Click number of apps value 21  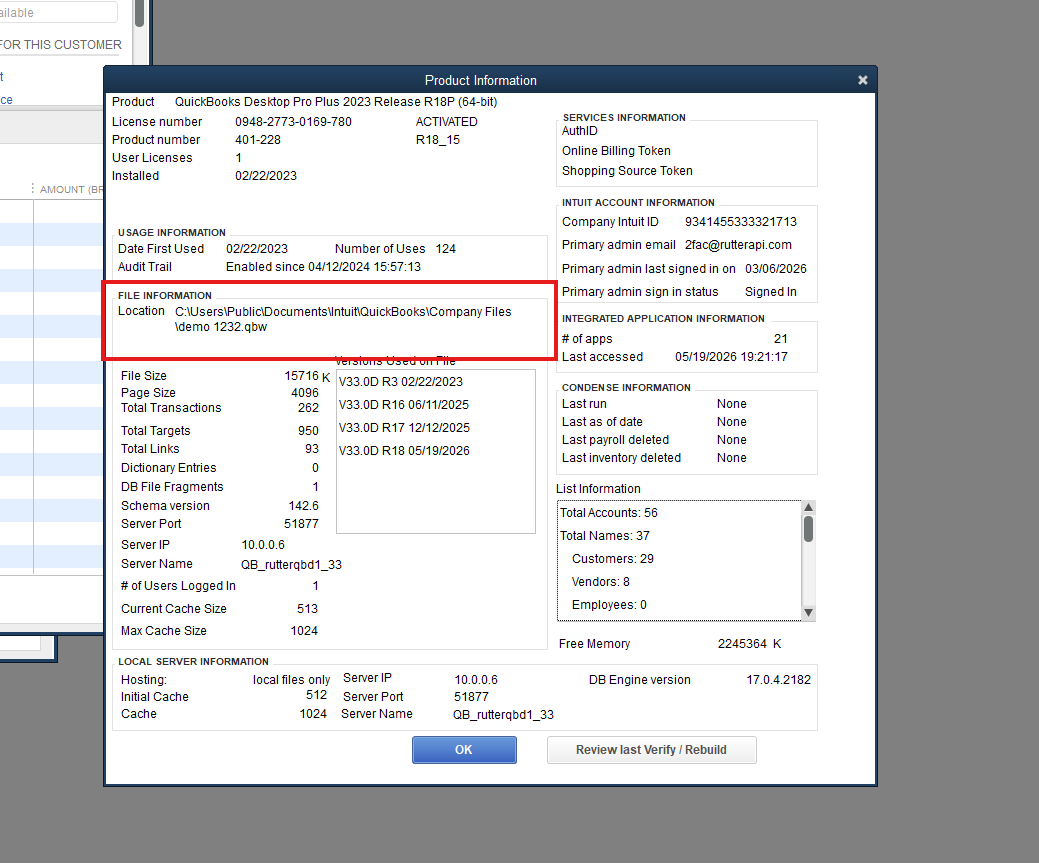tap(781, 339)
